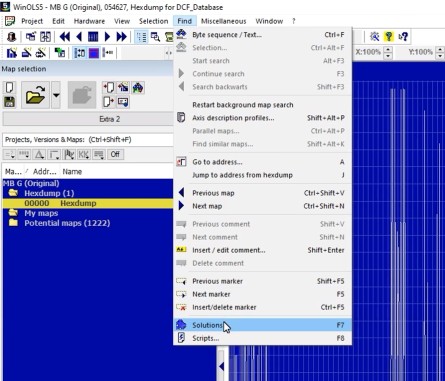Sort by the Addr... column header
Image resolution: width=445 pixels, height=381 pixels.
[45, 172]
